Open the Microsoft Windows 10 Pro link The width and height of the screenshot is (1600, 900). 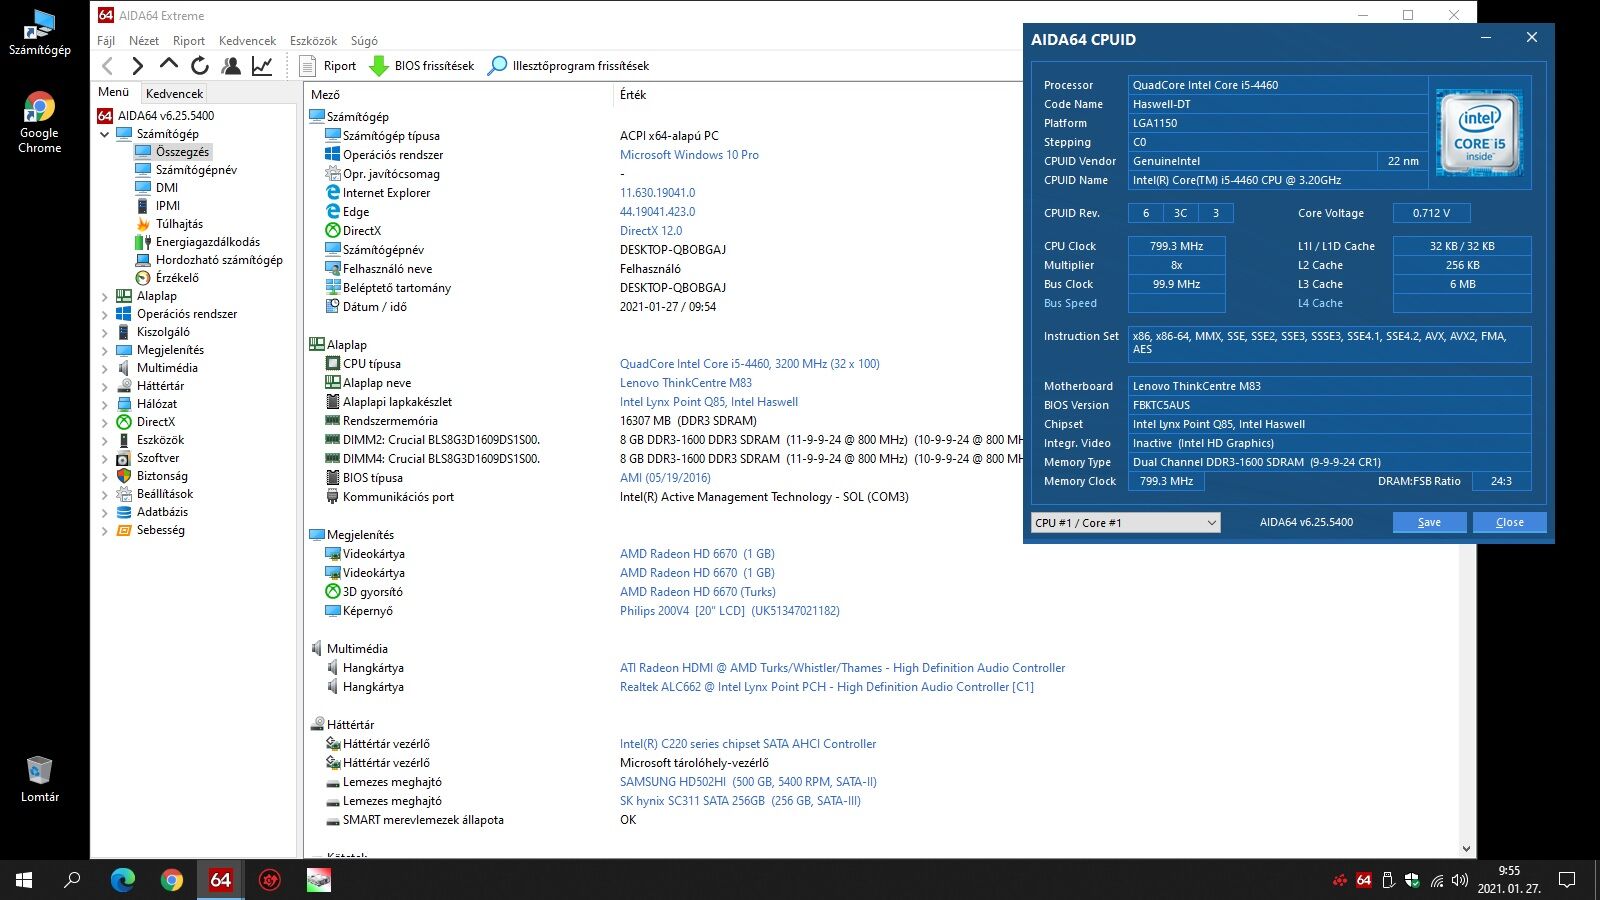[689, 155]
